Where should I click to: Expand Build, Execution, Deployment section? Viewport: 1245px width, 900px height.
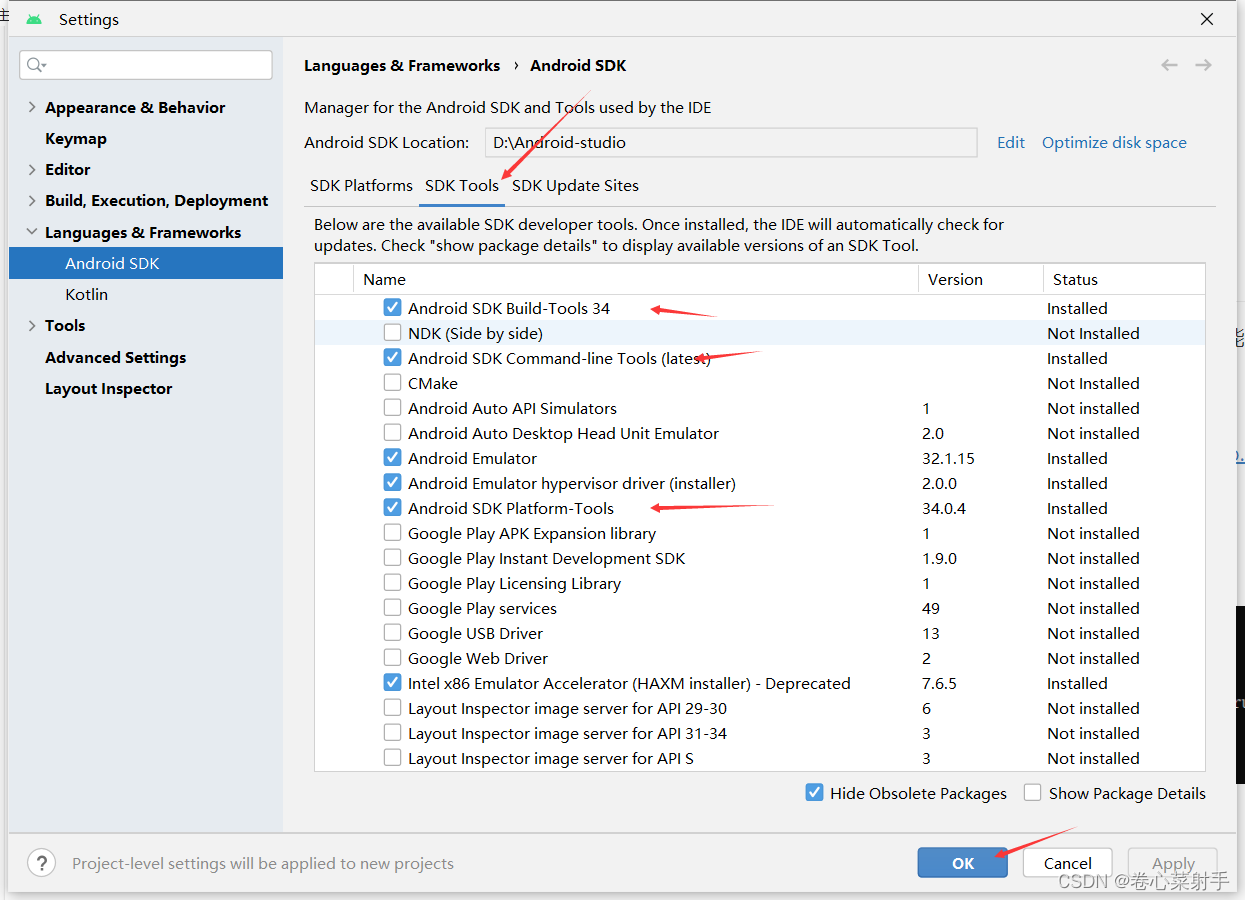coord(32,200)
